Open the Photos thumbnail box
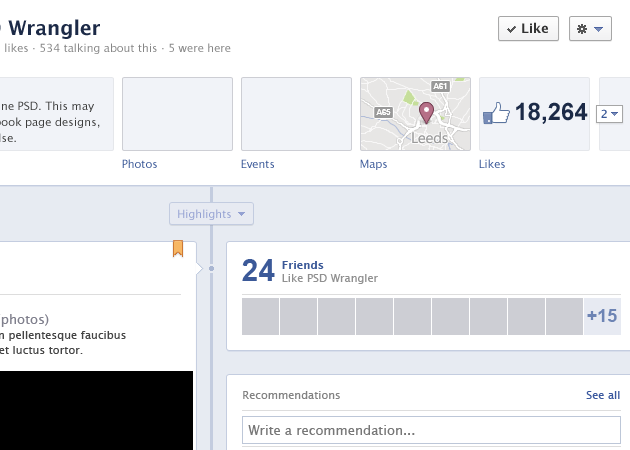 coord(177,114)
